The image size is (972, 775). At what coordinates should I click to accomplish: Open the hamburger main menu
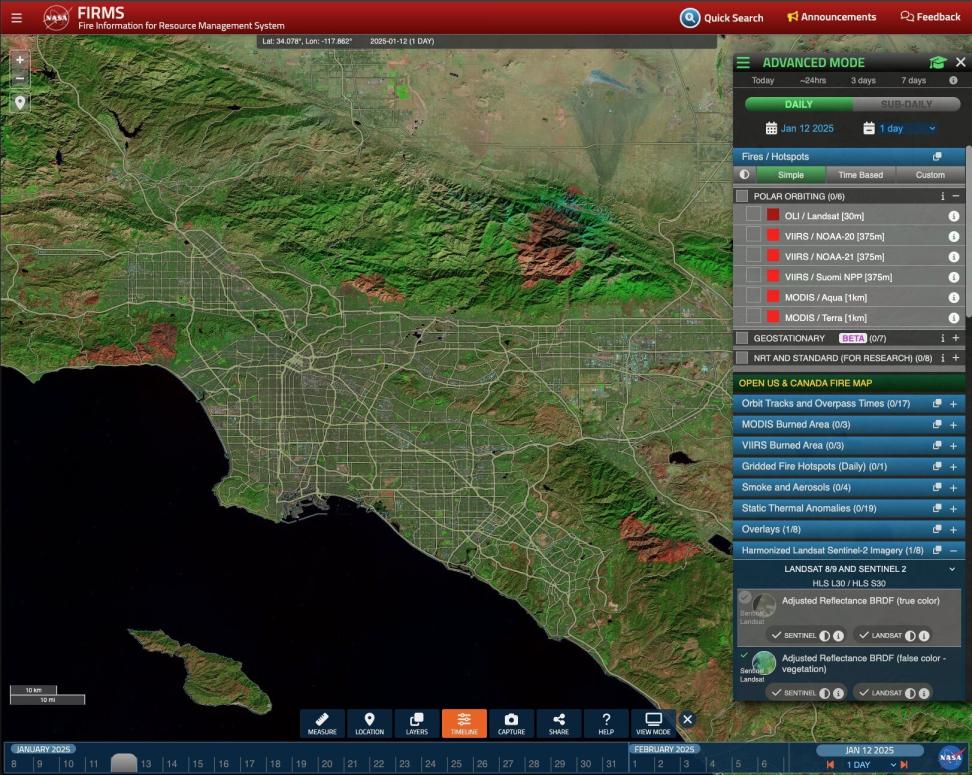[x=17, y=17]
